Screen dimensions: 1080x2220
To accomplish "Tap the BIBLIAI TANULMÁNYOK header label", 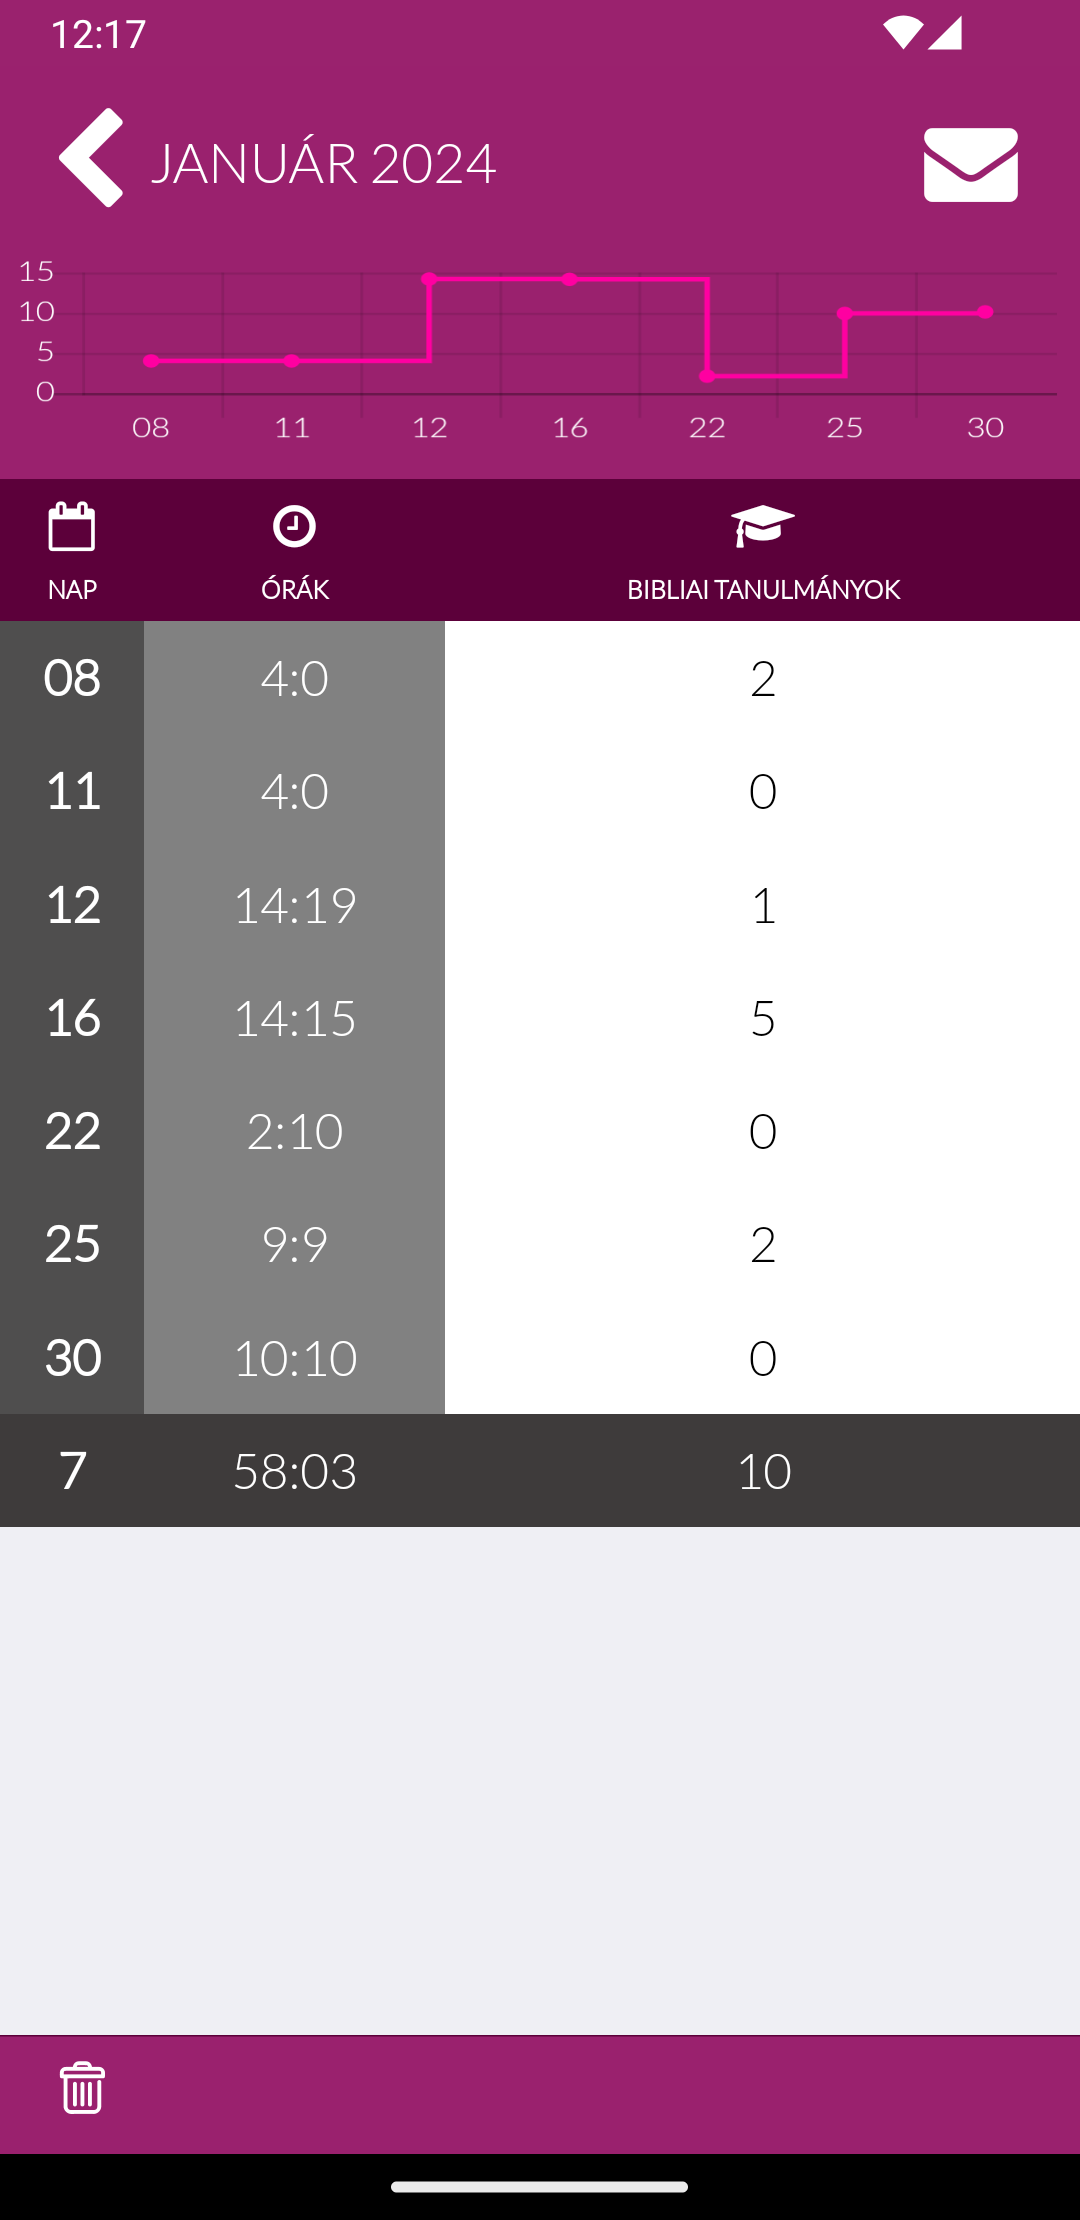I will tap(764, 590).
